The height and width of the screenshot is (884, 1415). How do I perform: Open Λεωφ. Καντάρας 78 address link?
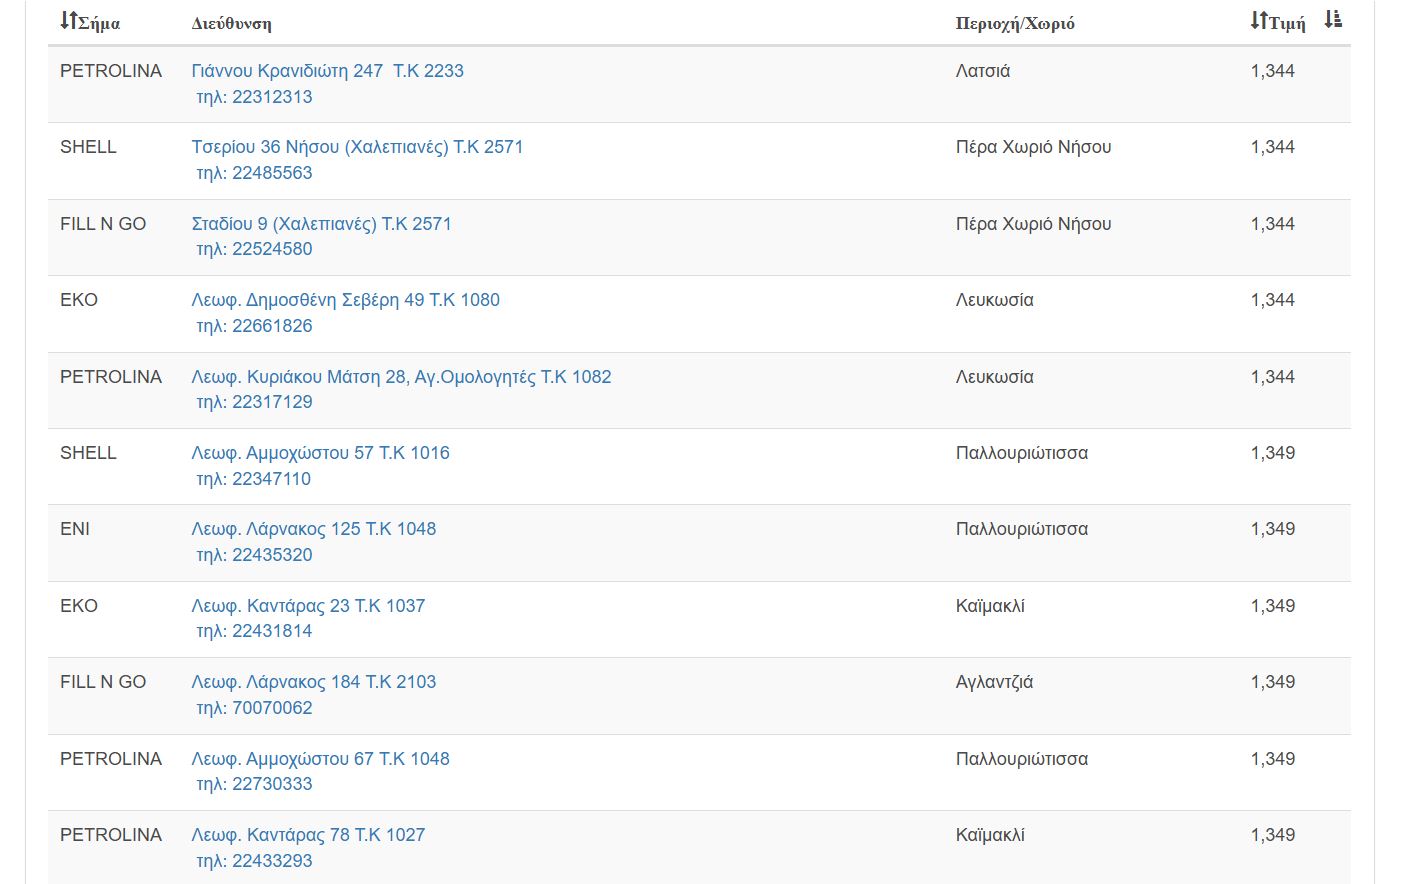click(x=308, y=835)
